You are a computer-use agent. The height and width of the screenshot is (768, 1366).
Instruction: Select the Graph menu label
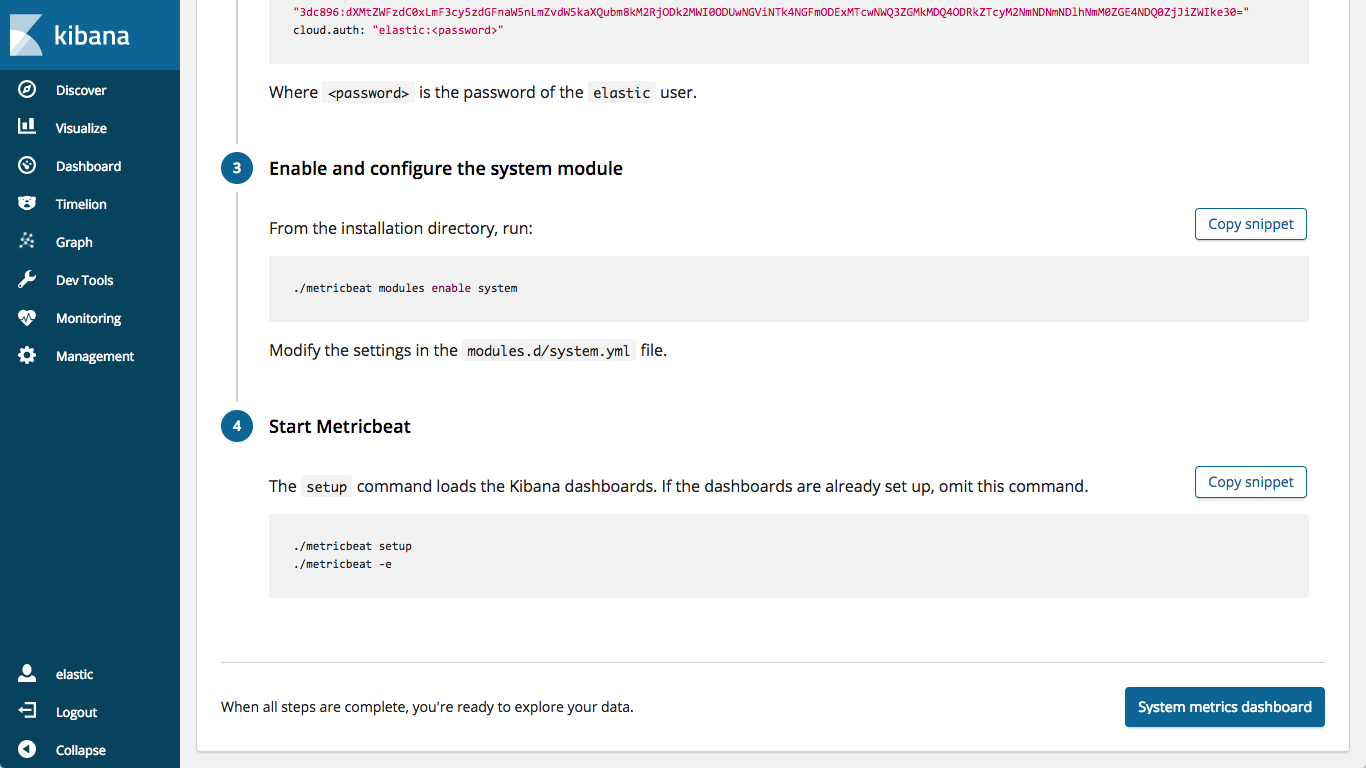(74, 242)
